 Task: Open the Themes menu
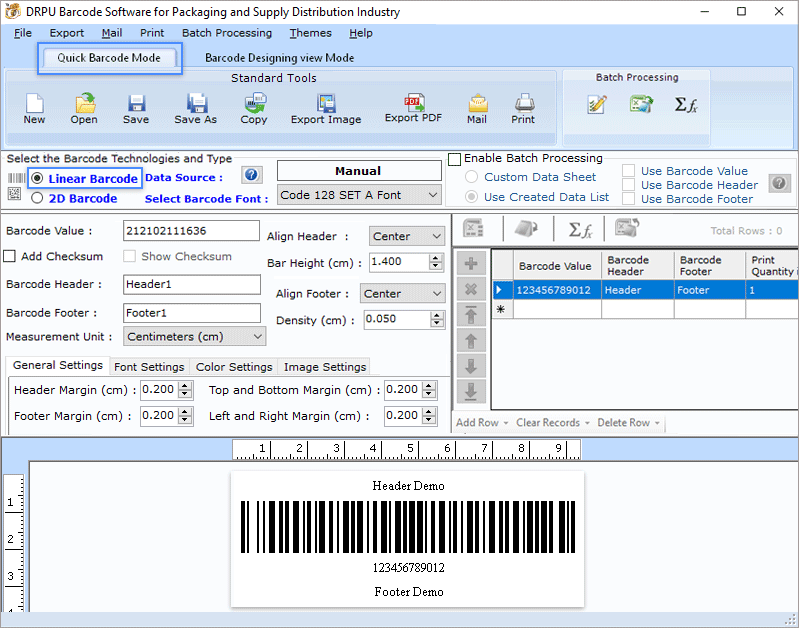[x=310, y=33]
